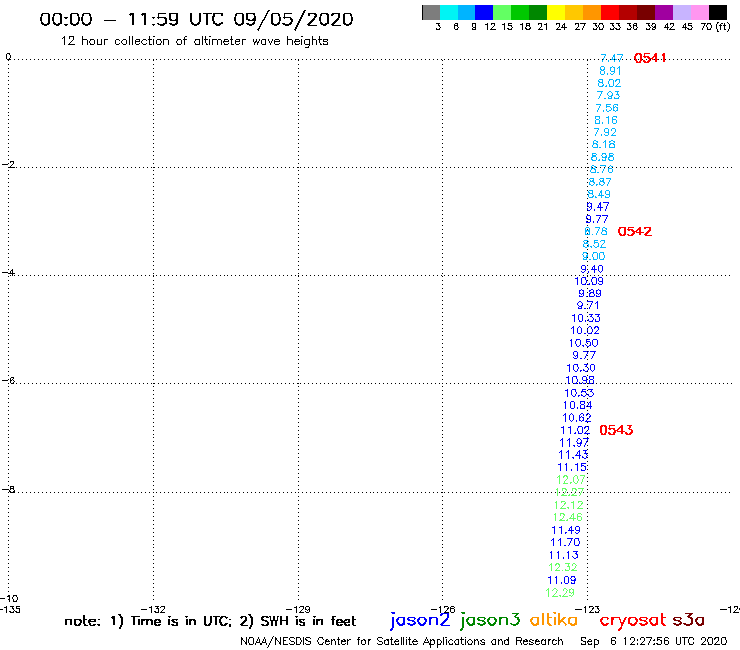This screenshot has height=650, width=740.
Task: Click the -132 longitude axis label
Action: 153,609
